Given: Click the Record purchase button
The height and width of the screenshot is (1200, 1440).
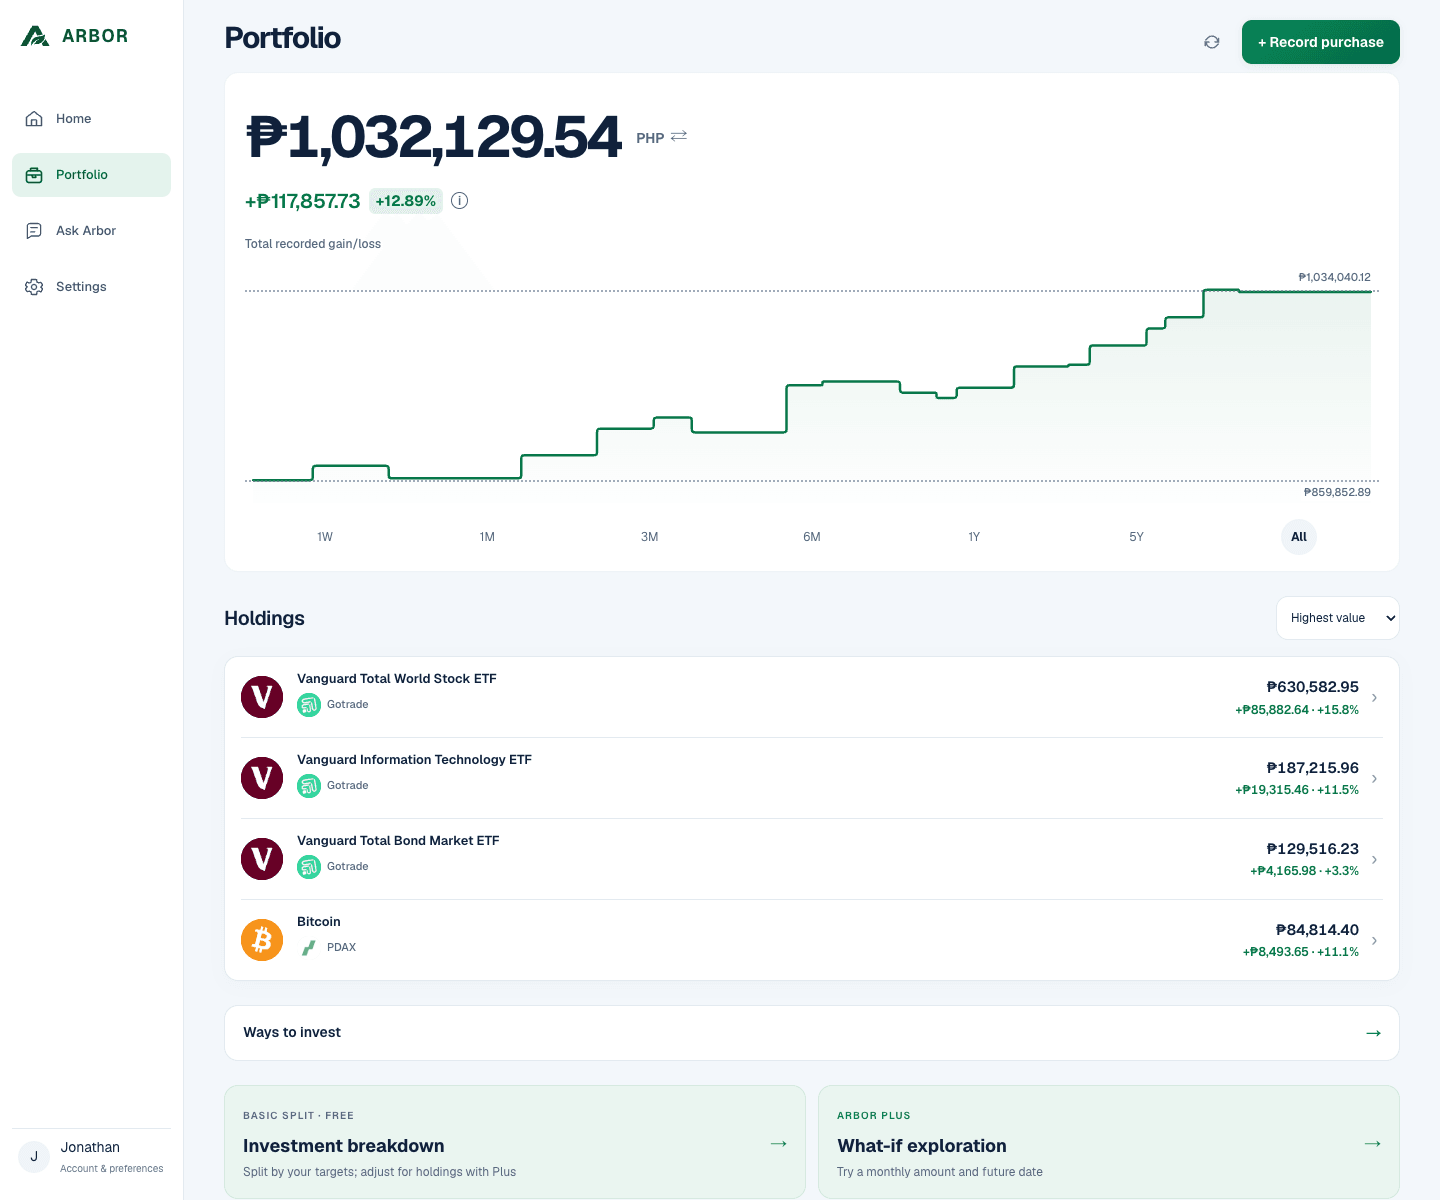Looking at the screenshot, I should point(1321,42).
